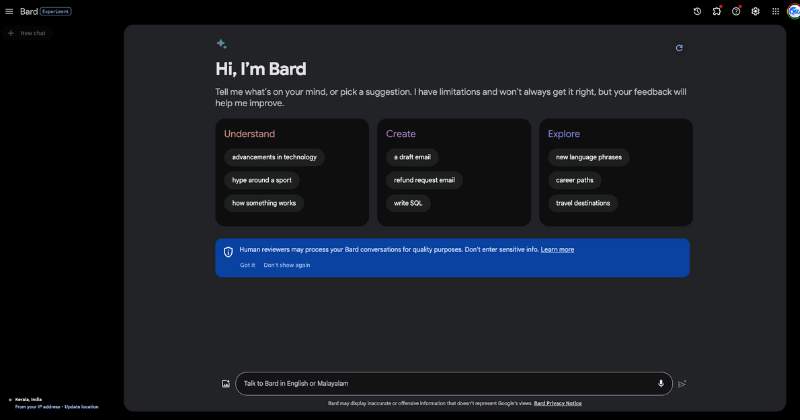Dismiss banner with Got it
This screenshot has width=800, height=420.
[x=247, y=265]
